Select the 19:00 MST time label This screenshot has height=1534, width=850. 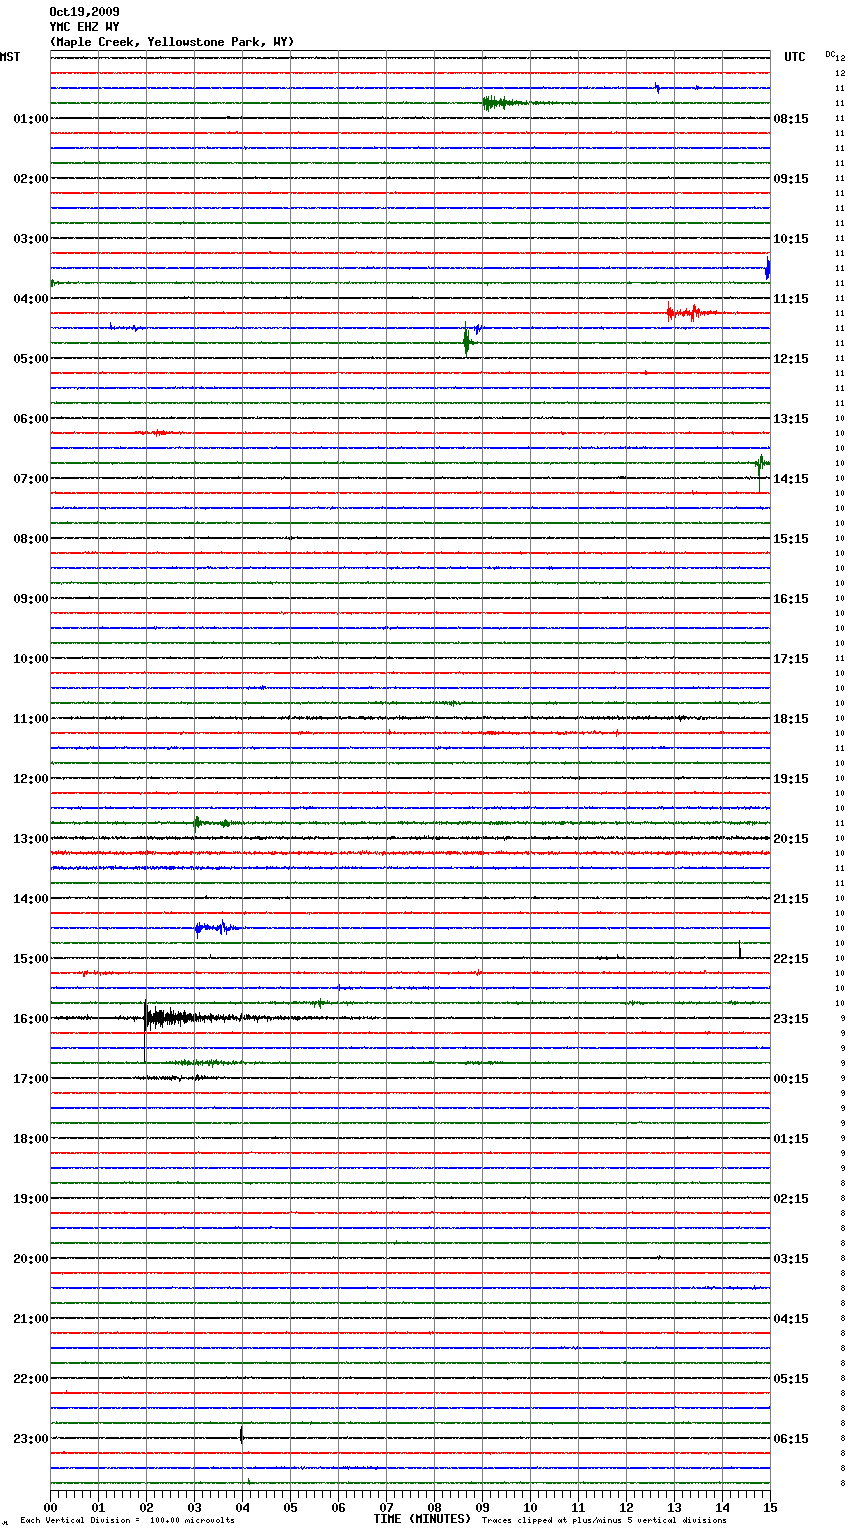click(30, 1199)
